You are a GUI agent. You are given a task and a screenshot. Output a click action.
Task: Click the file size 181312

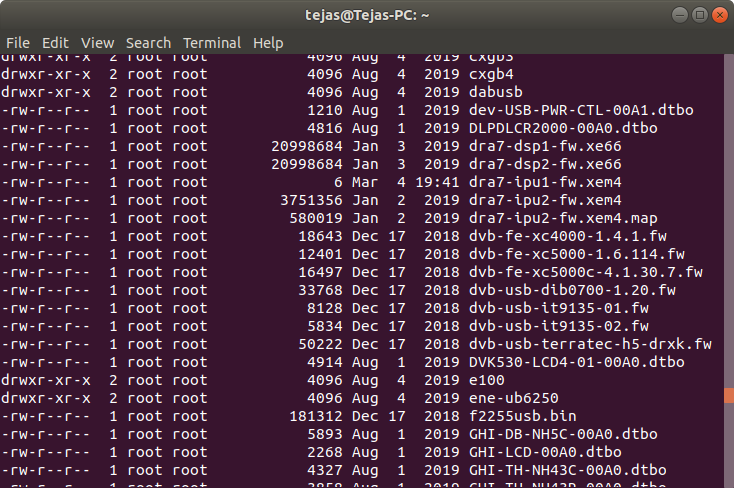(x=316, y=416)
